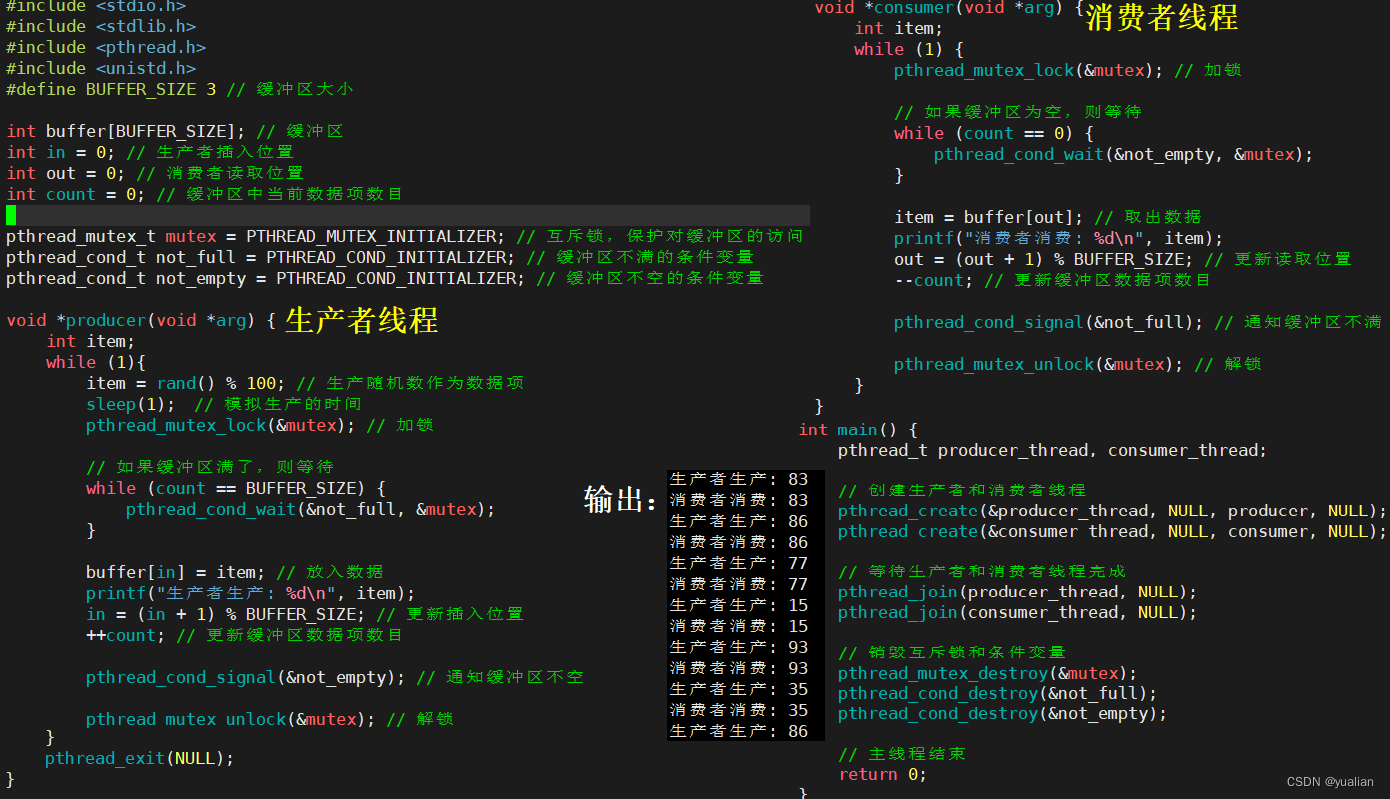This screenshot has height=799, width=1390.
Task: Click the yellow 生产者线程 heading
Action: 361,320
